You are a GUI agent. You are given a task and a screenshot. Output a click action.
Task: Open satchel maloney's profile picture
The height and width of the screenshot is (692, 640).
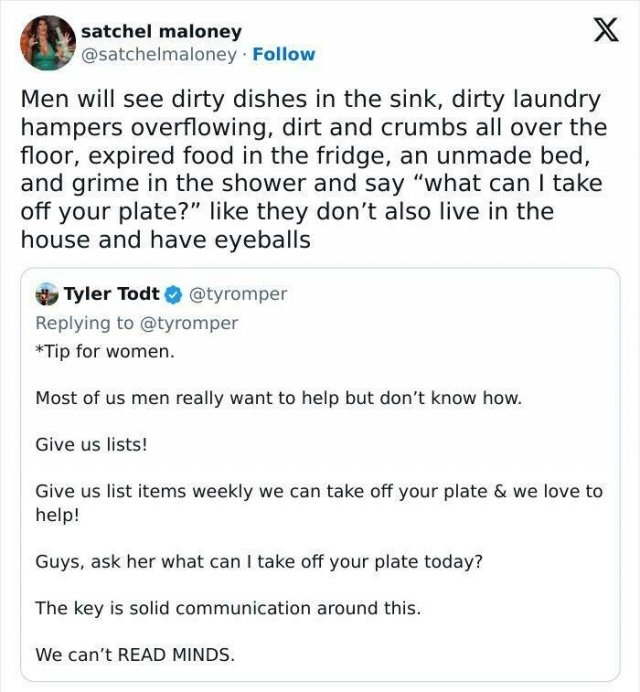47,43
